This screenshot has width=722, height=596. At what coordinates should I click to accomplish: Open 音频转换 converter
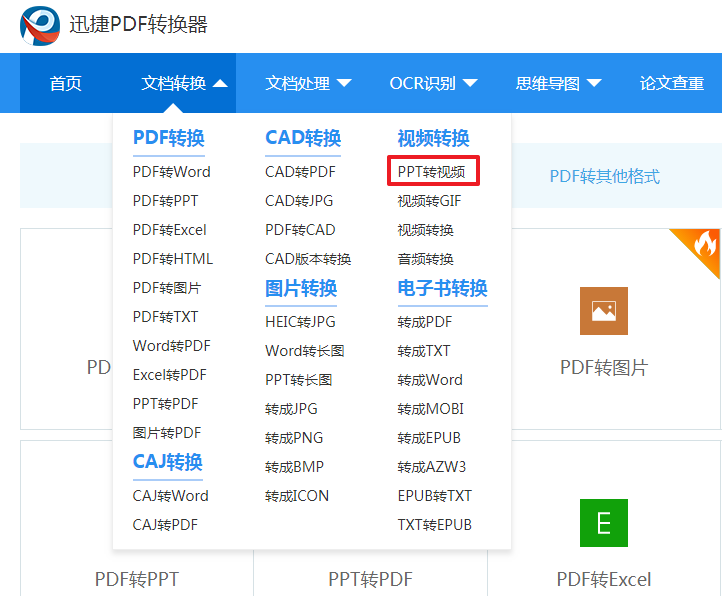pyautogui.click(x=425, y=259)
